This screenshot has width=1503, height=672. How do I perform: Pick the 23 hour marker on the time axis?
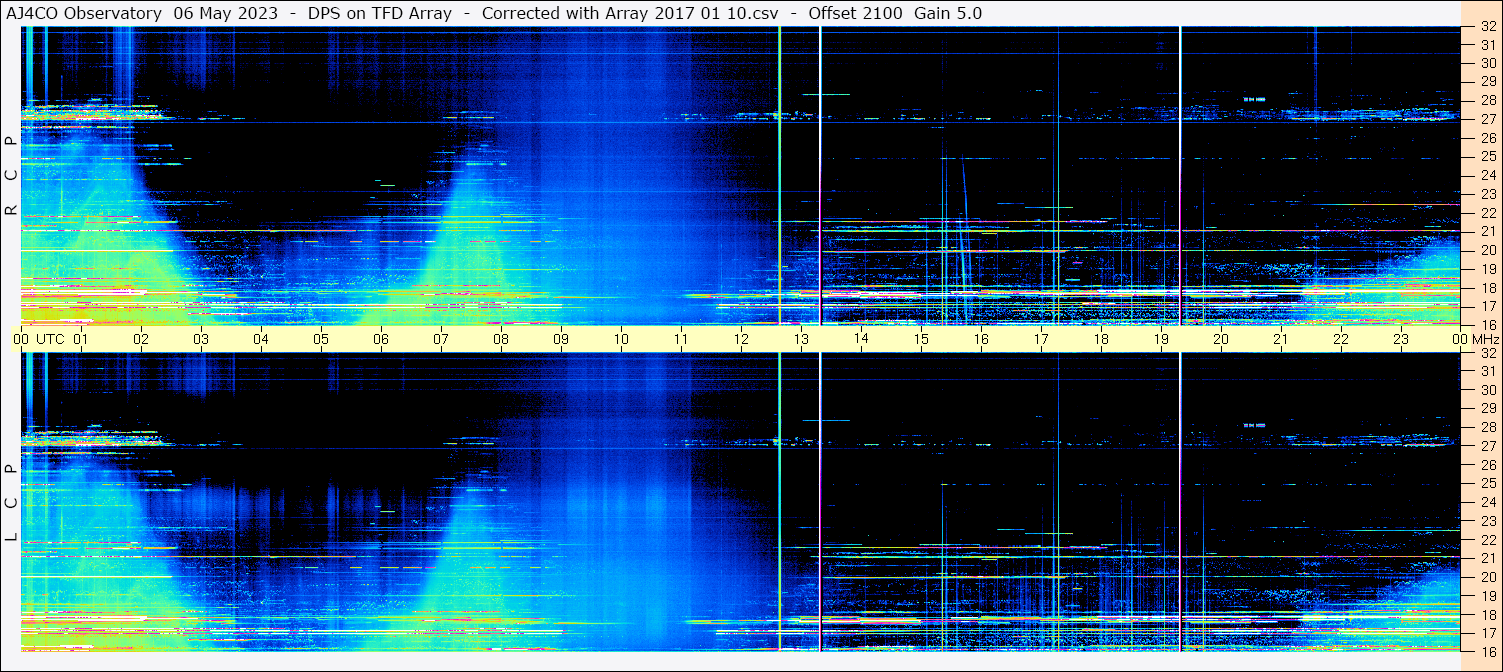click(x=1401, y=339)
